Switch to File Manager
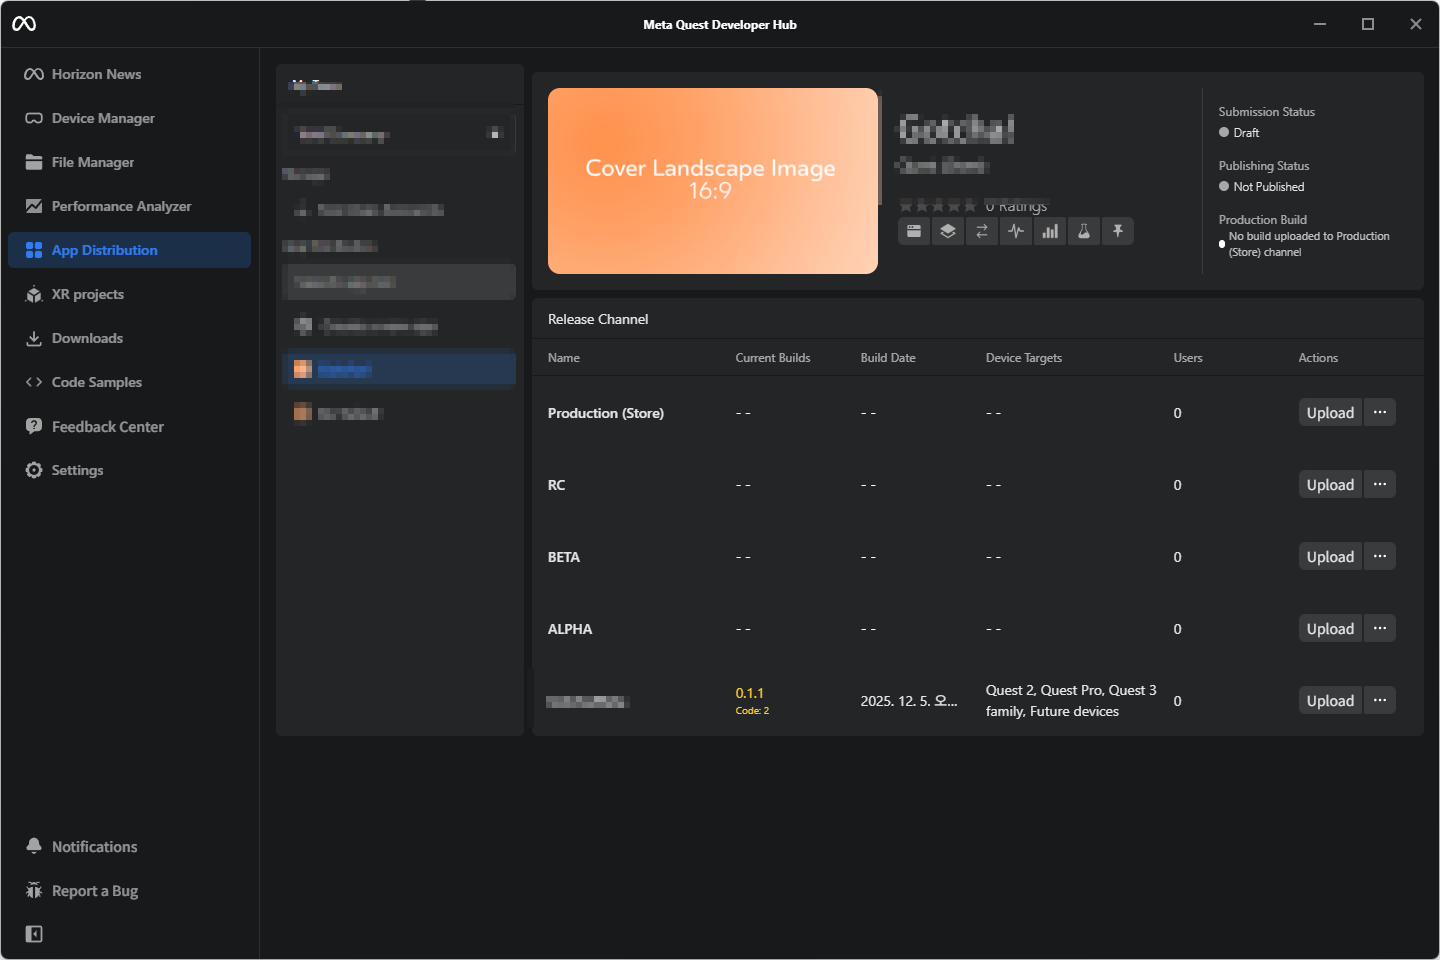Screen dimensions: 1440x960 click(129, 162)
